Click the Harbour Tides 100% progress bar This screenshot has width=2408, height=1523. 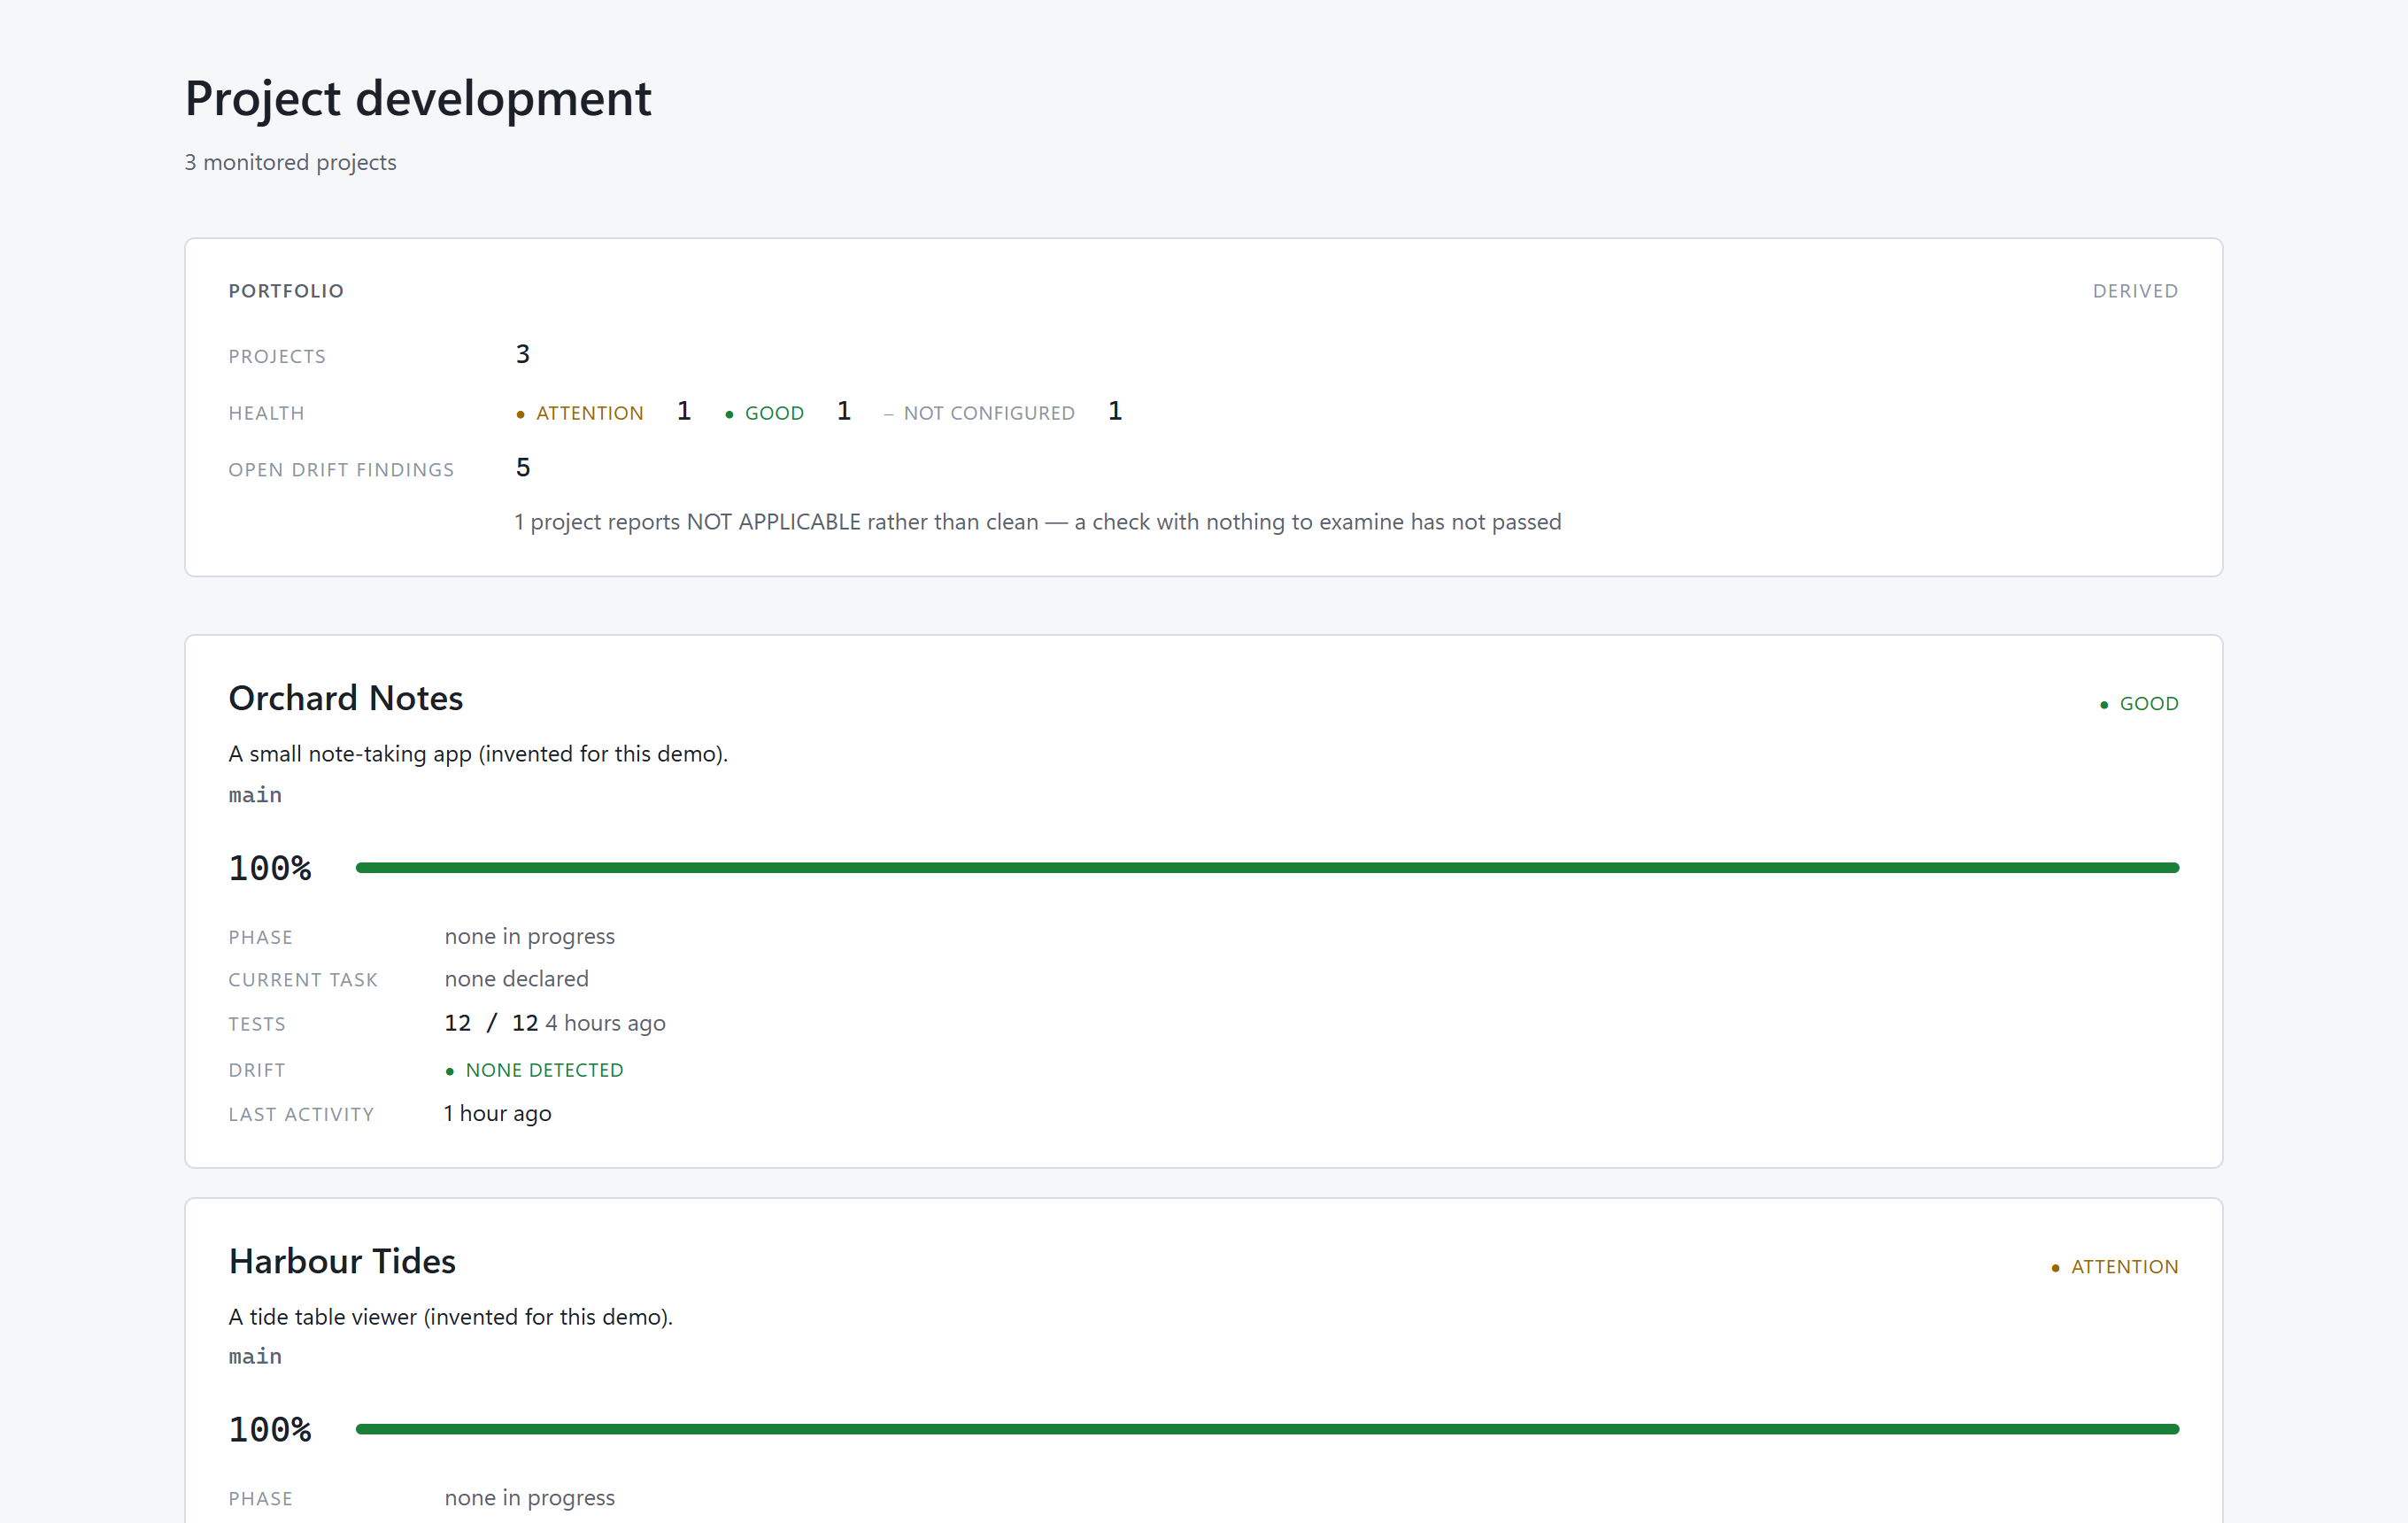coord(1267,1429)
